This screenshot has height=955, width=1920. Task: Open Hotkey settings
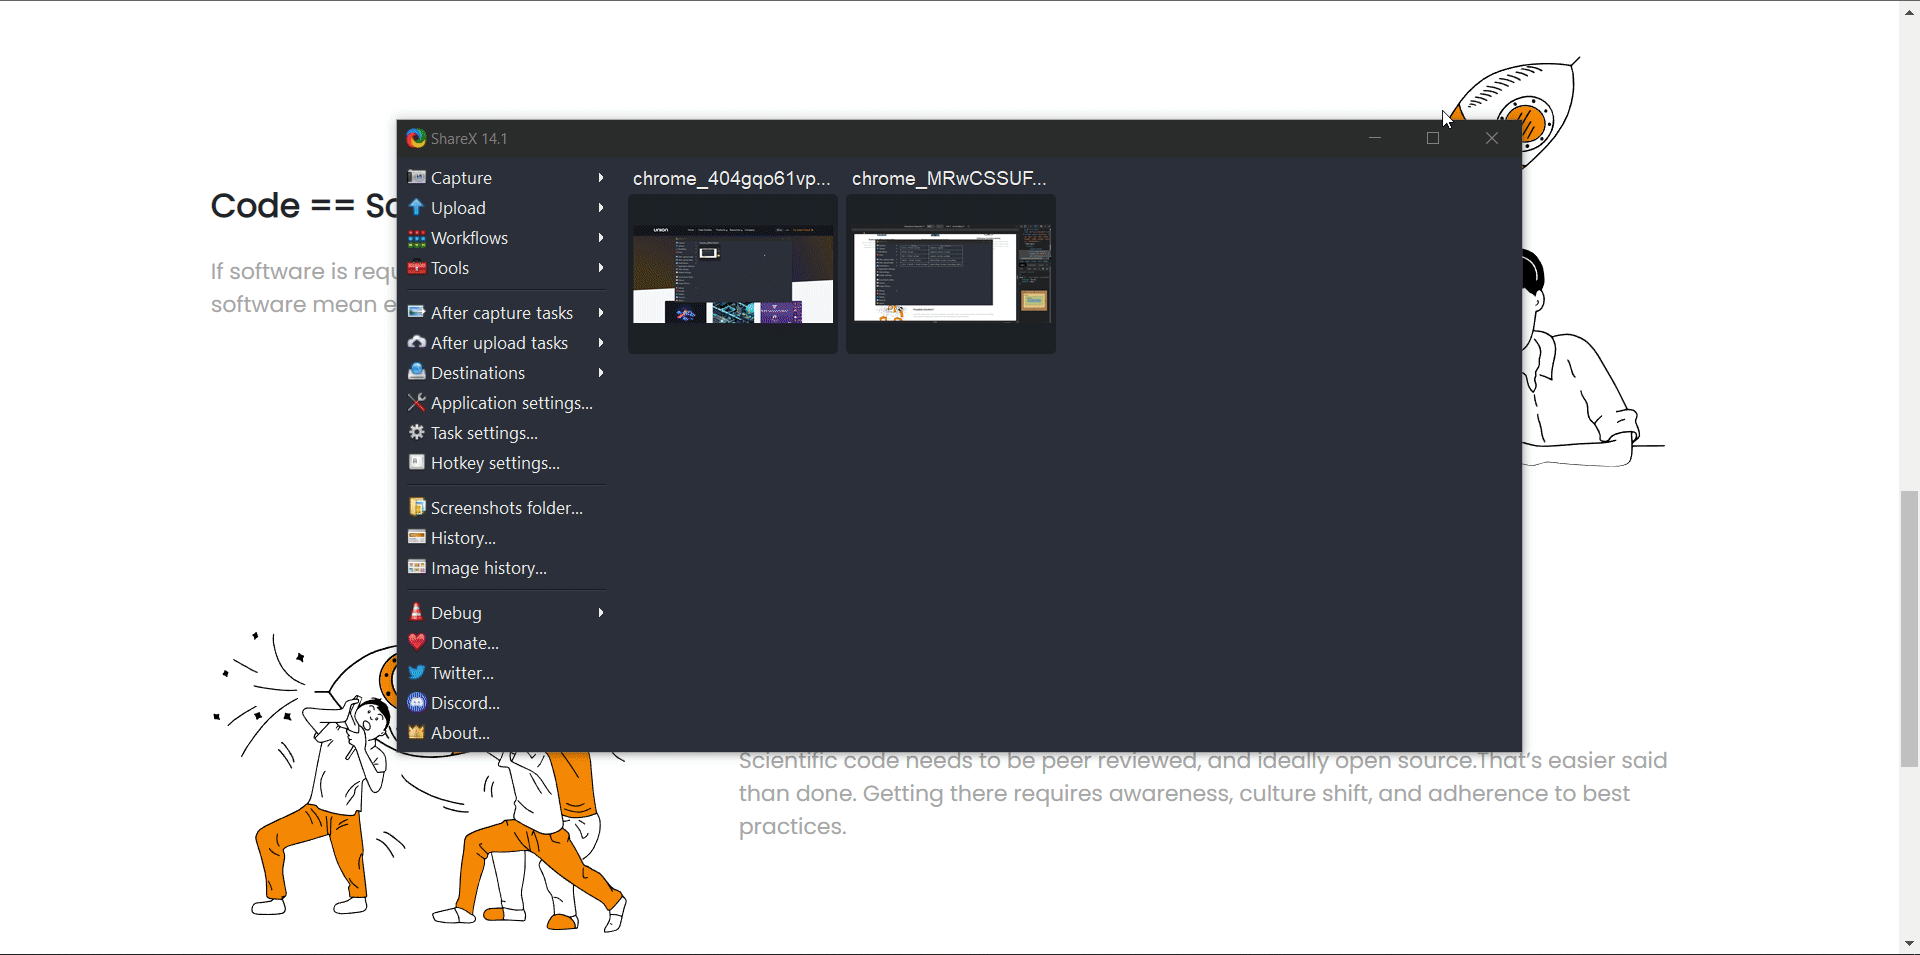(x=506, y=463)
